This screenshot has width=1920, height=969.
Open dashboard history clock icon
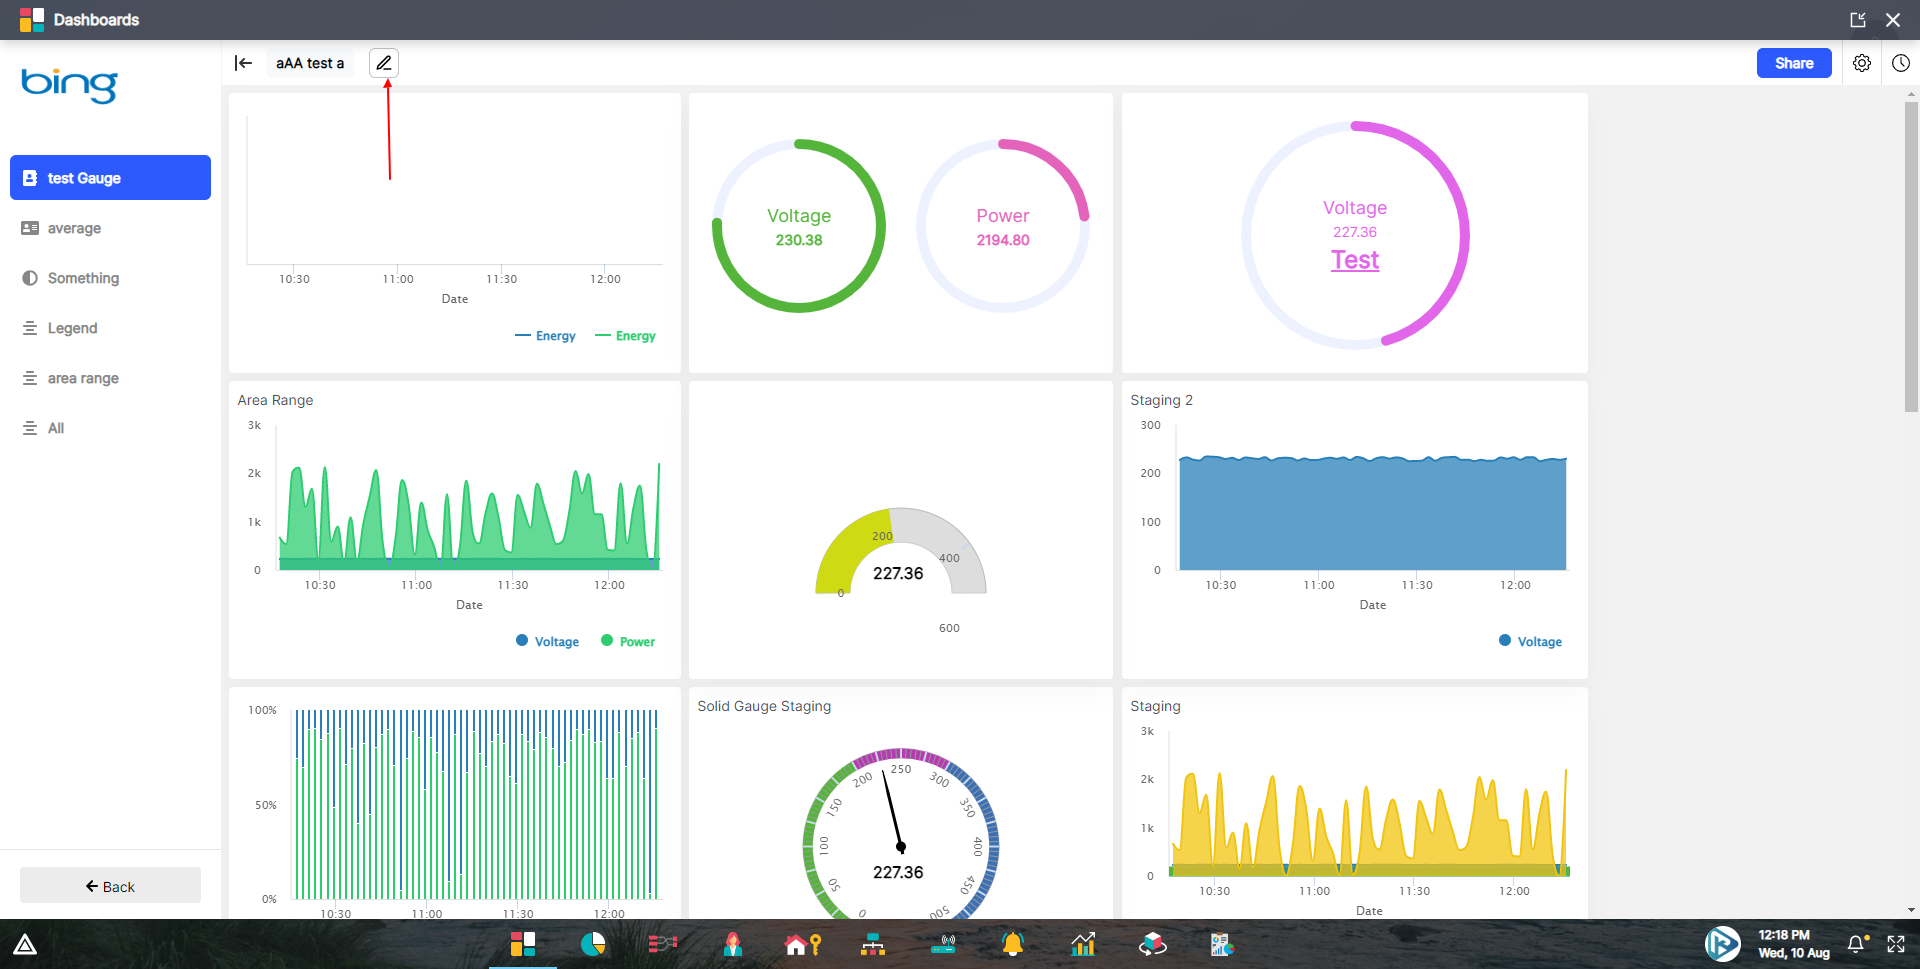tap(1902, 62)
